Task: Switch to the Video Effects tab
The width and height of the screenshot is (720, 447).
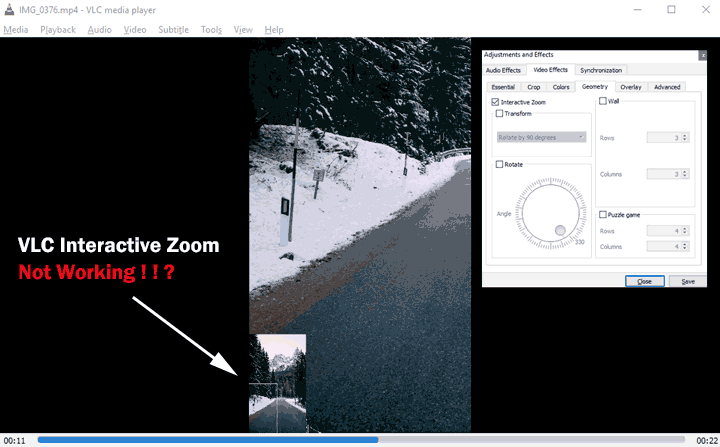Action: click(551, 70)
